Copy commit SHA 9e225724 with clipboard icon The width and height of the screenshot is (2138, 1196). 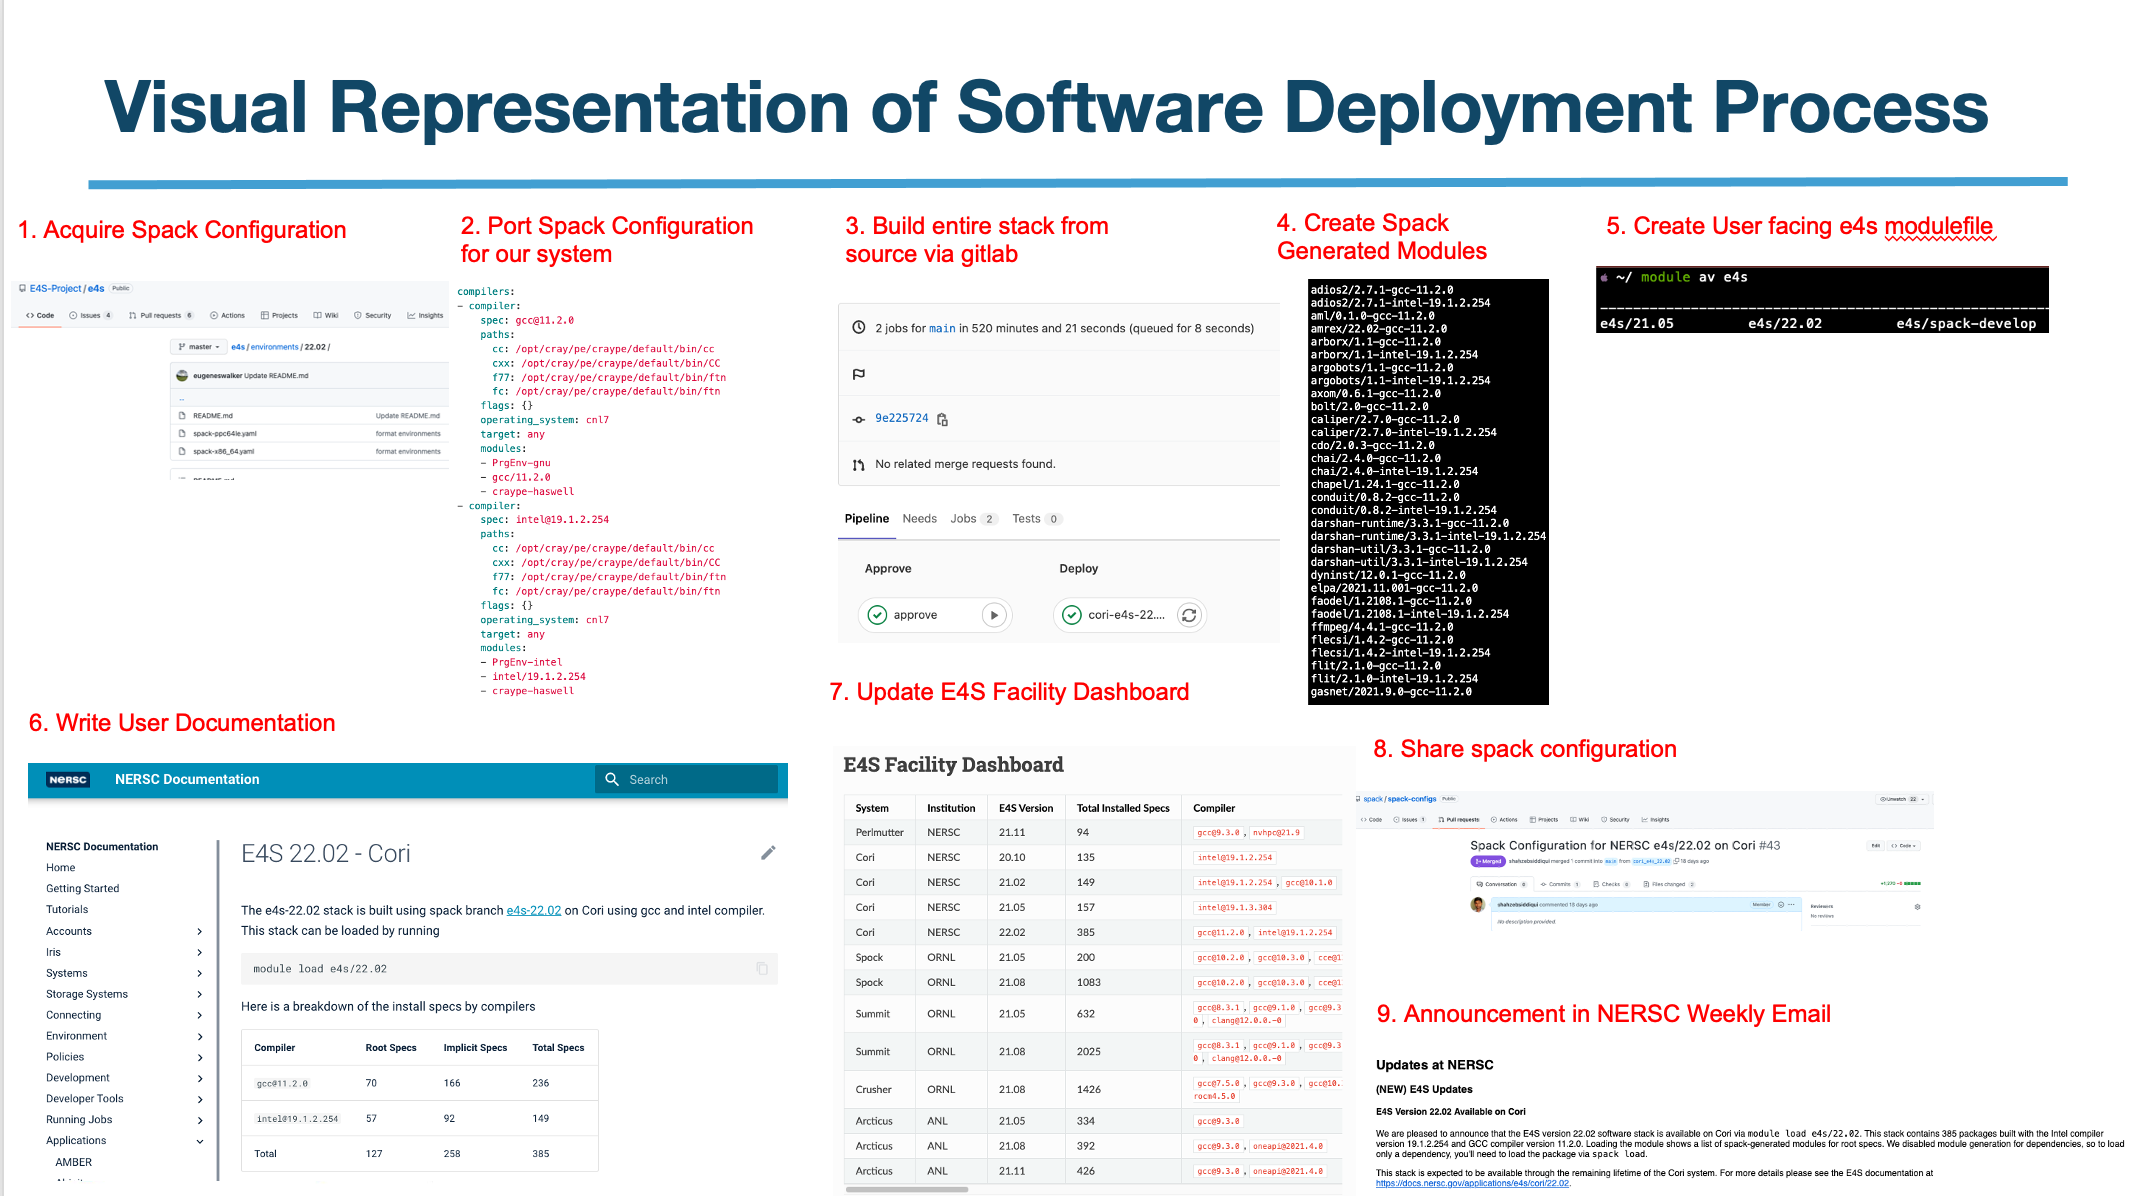point(942,419)
